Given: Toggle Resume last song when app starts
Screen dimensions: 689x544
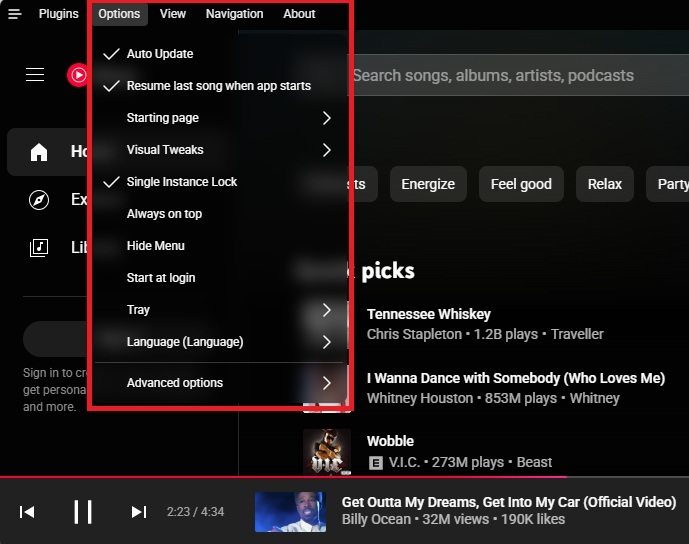Looking at the screenshot, I should click(219, 86).
